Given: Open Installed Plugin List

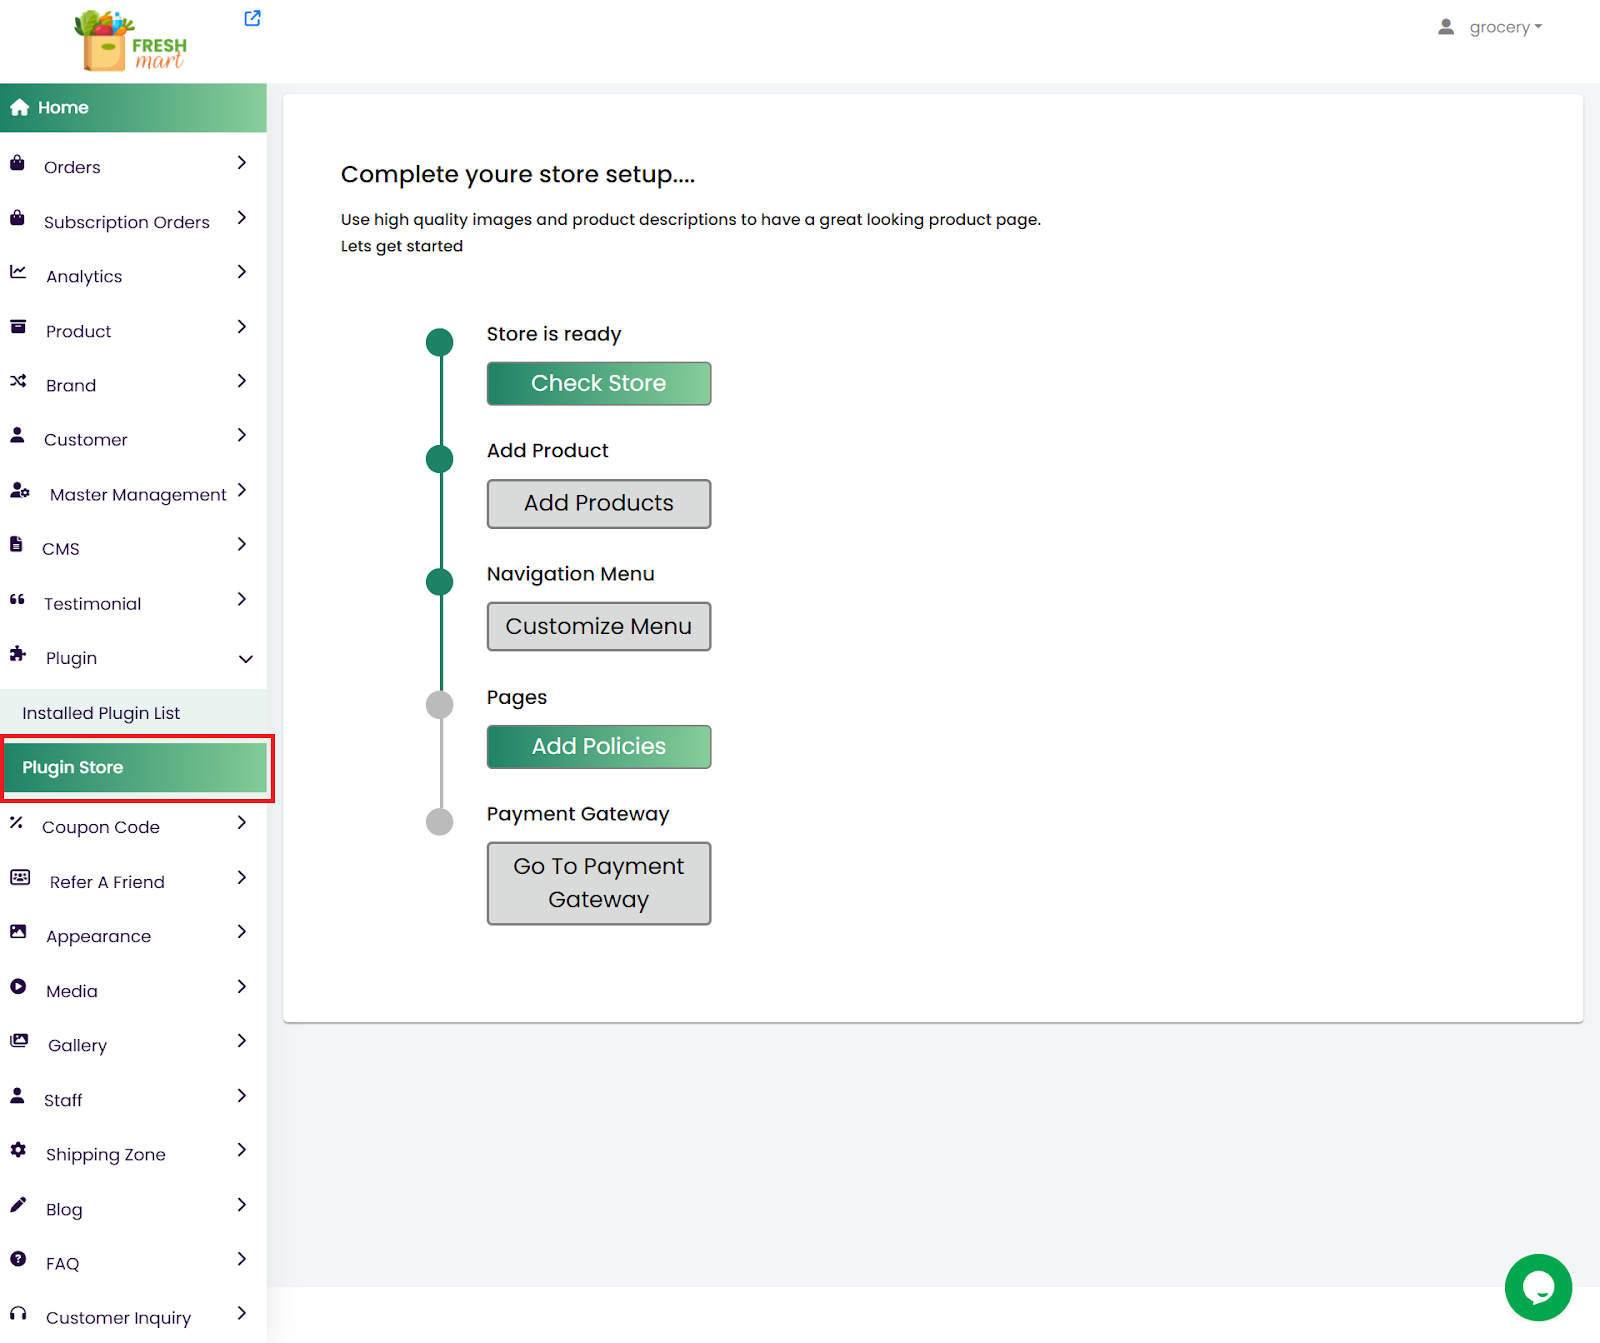Looking at the screenshot, I should click(101, 713).
